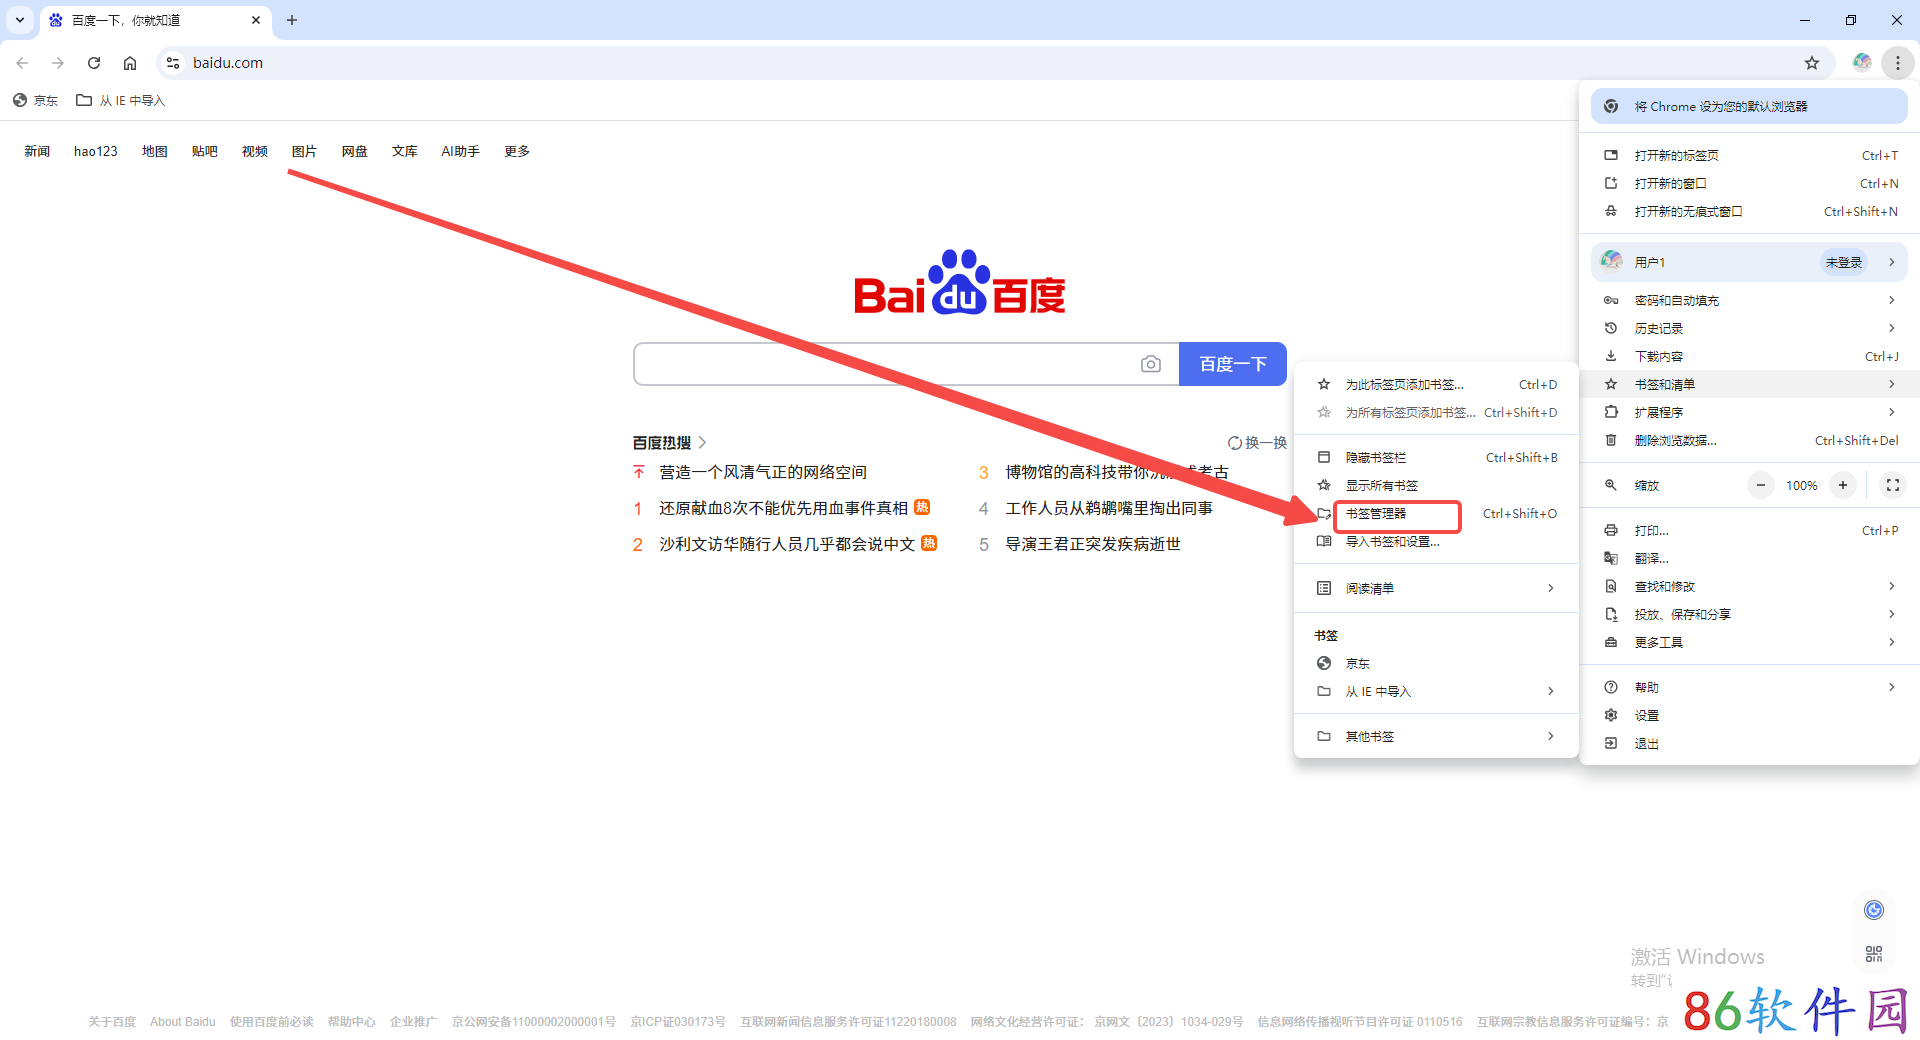Image resolution: width=1920 pixels, height=1040 pixels.
Task: Toggle 隐藏书签栏 in bookmarks submenu
Action: pyautogui.click(x=1436, y=457)
